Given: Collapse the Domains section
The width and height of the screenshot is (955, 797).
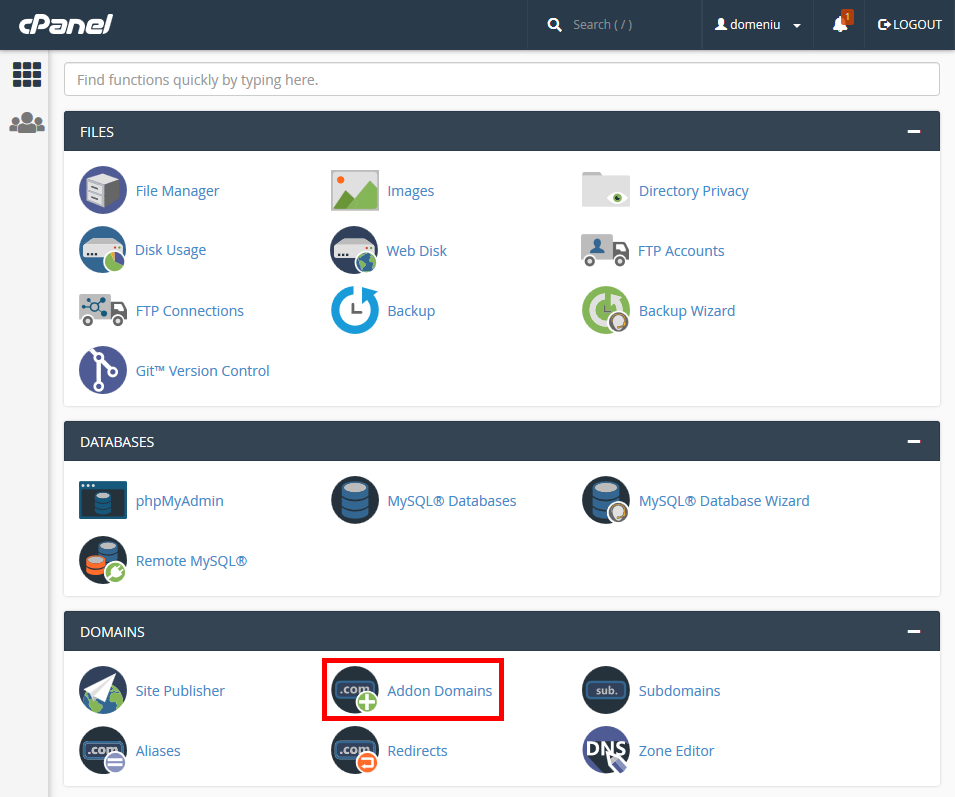Looking at the screenshot, I should click(x=914, y=631).
